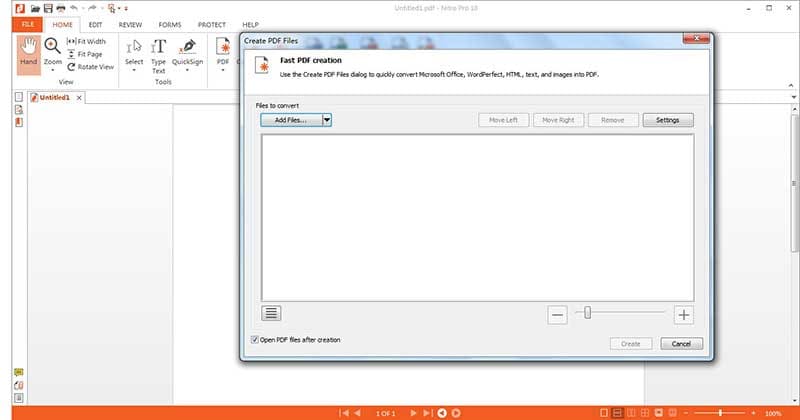Switch to the FORMS ribbon tab
Screen dimensions: 800x420
coord(170,24)
